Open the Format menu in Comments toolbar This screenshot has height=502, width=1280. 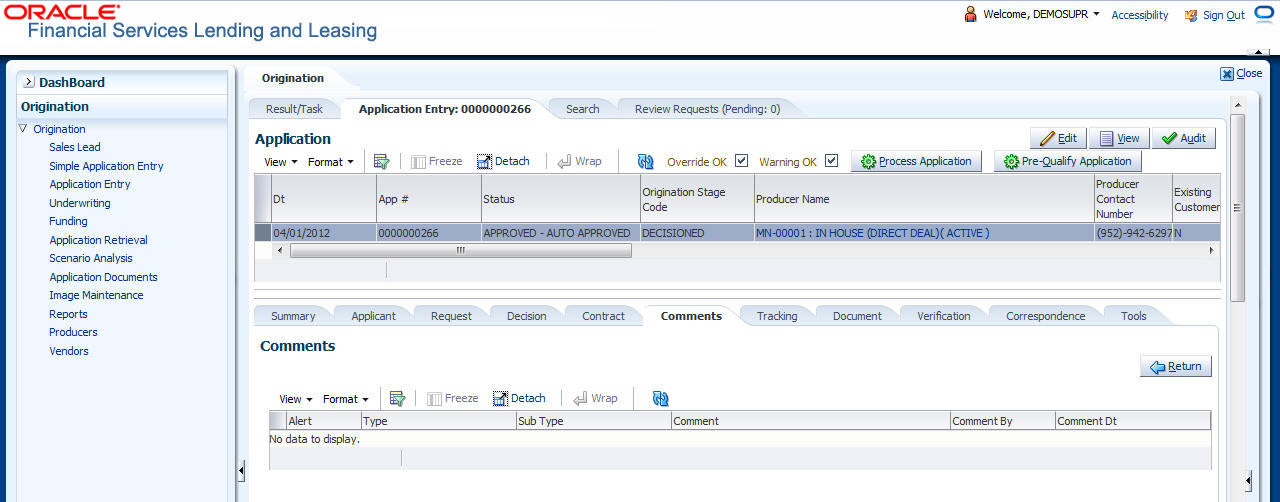346,398
